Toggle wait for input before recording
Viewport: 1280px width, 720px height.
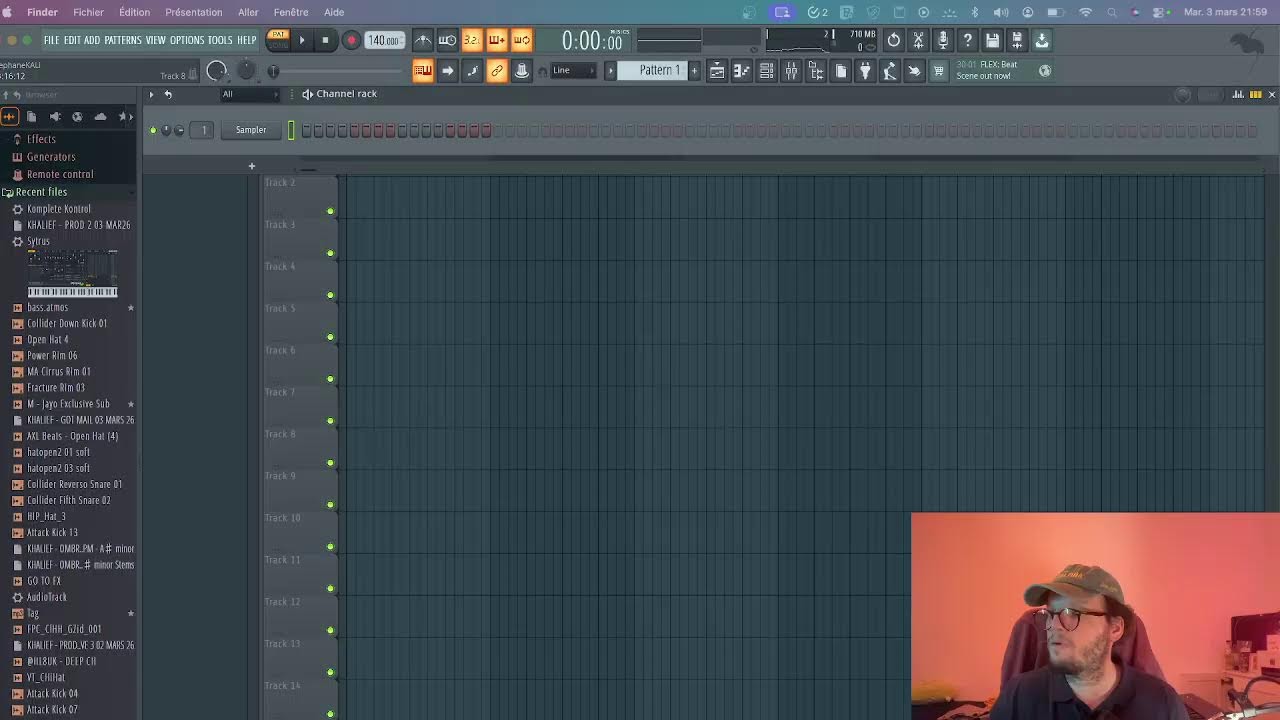point(447,40)
